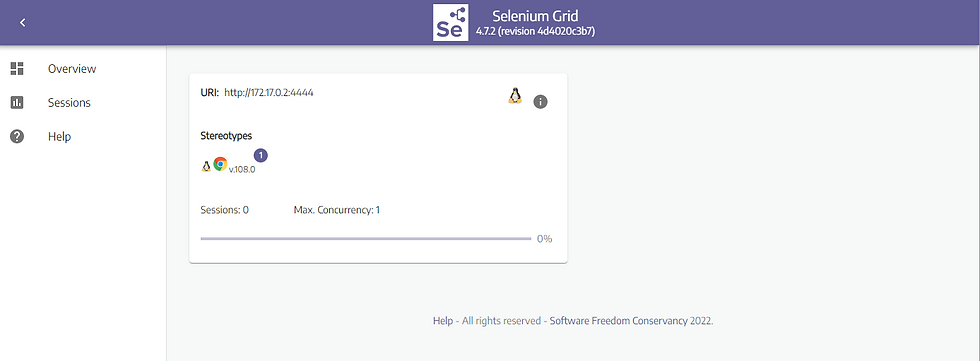This screenshot has height=361, width=980.
Task: Click the Chrome browser stereotype icon
Action: click(x=220, y=164)
